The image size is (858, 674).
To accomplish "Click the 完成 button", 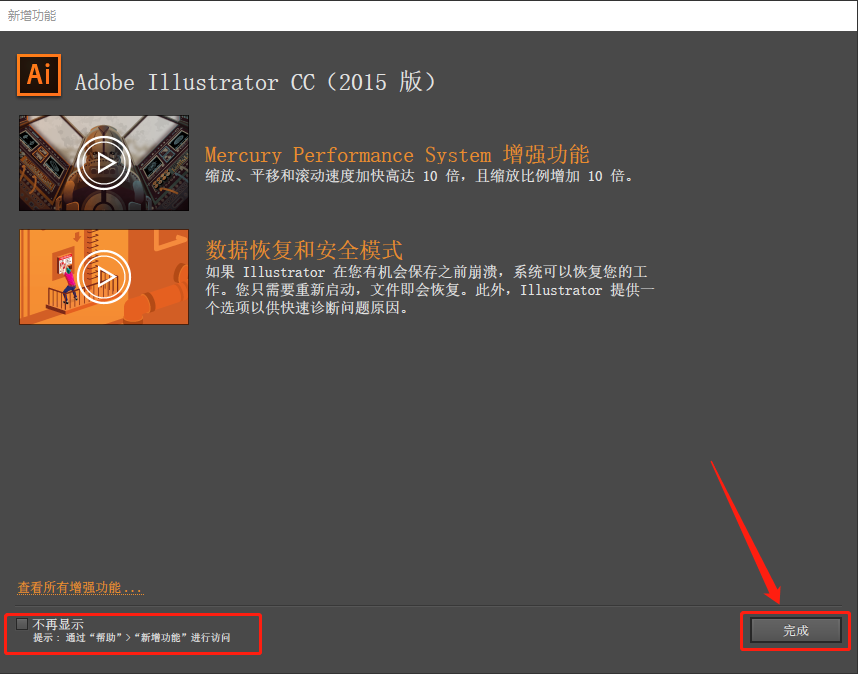I will 796,630.
